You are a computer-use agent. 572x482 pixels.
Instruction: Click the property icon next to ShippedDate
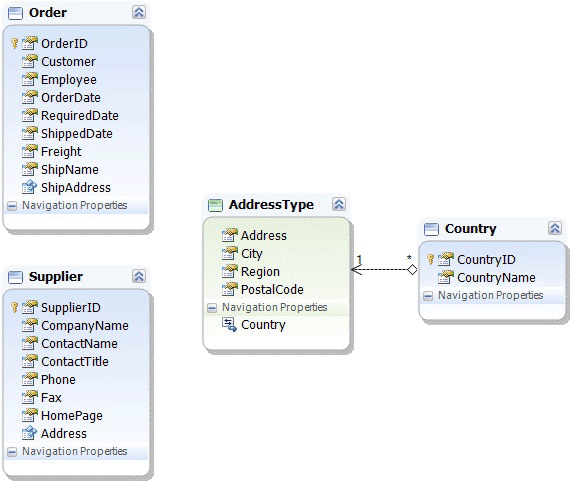[30, 133]
